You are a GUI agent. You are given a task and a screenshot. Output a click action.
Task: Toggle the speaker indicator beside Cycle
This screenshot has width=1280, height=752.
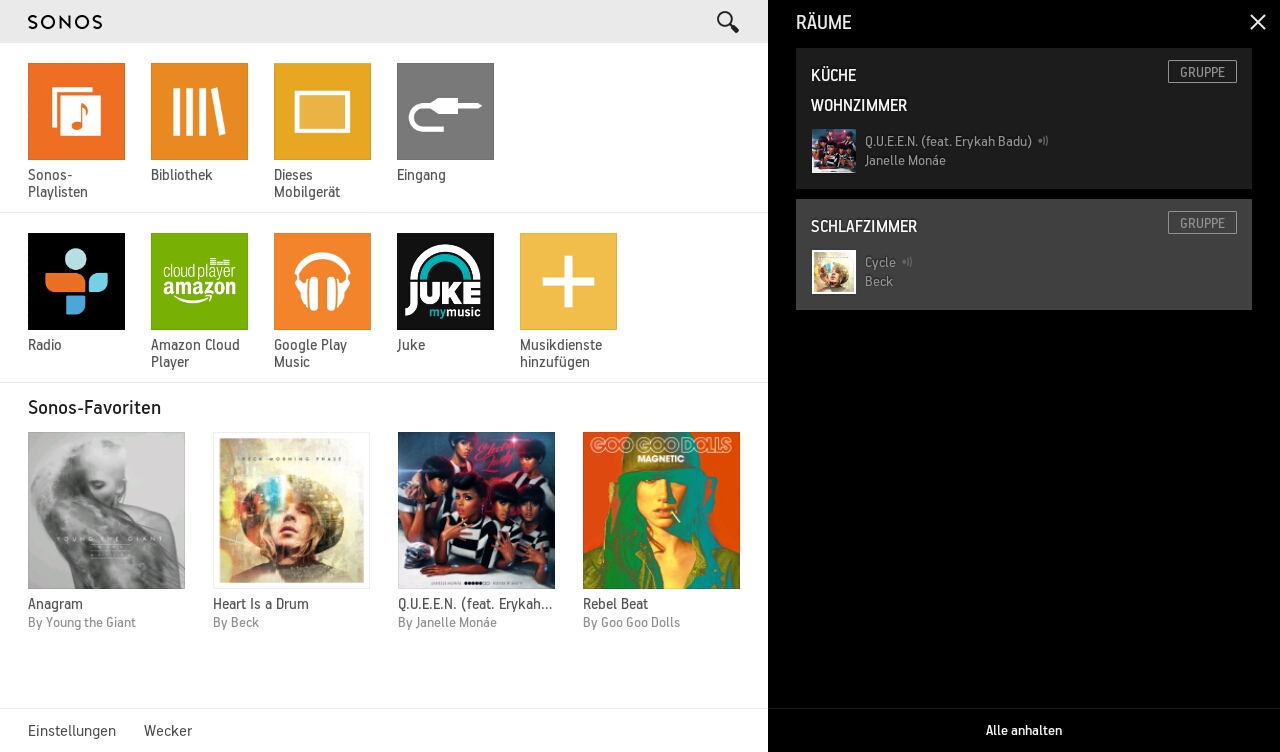click(x=907, y=262)
